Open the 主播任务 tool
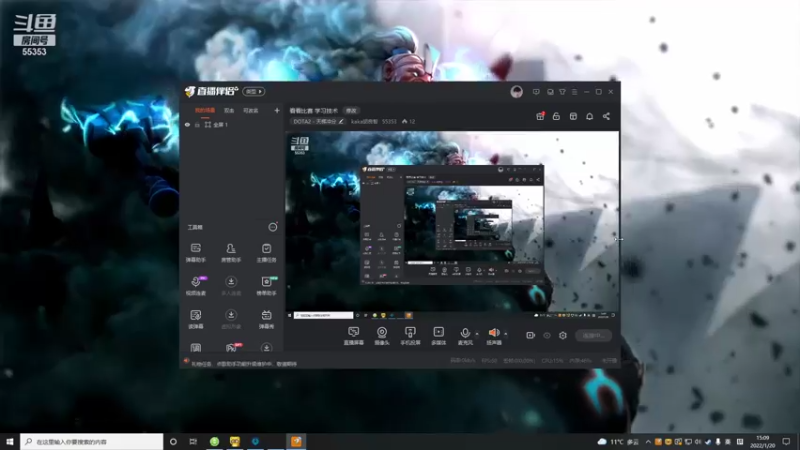 [x=266, y=253]
